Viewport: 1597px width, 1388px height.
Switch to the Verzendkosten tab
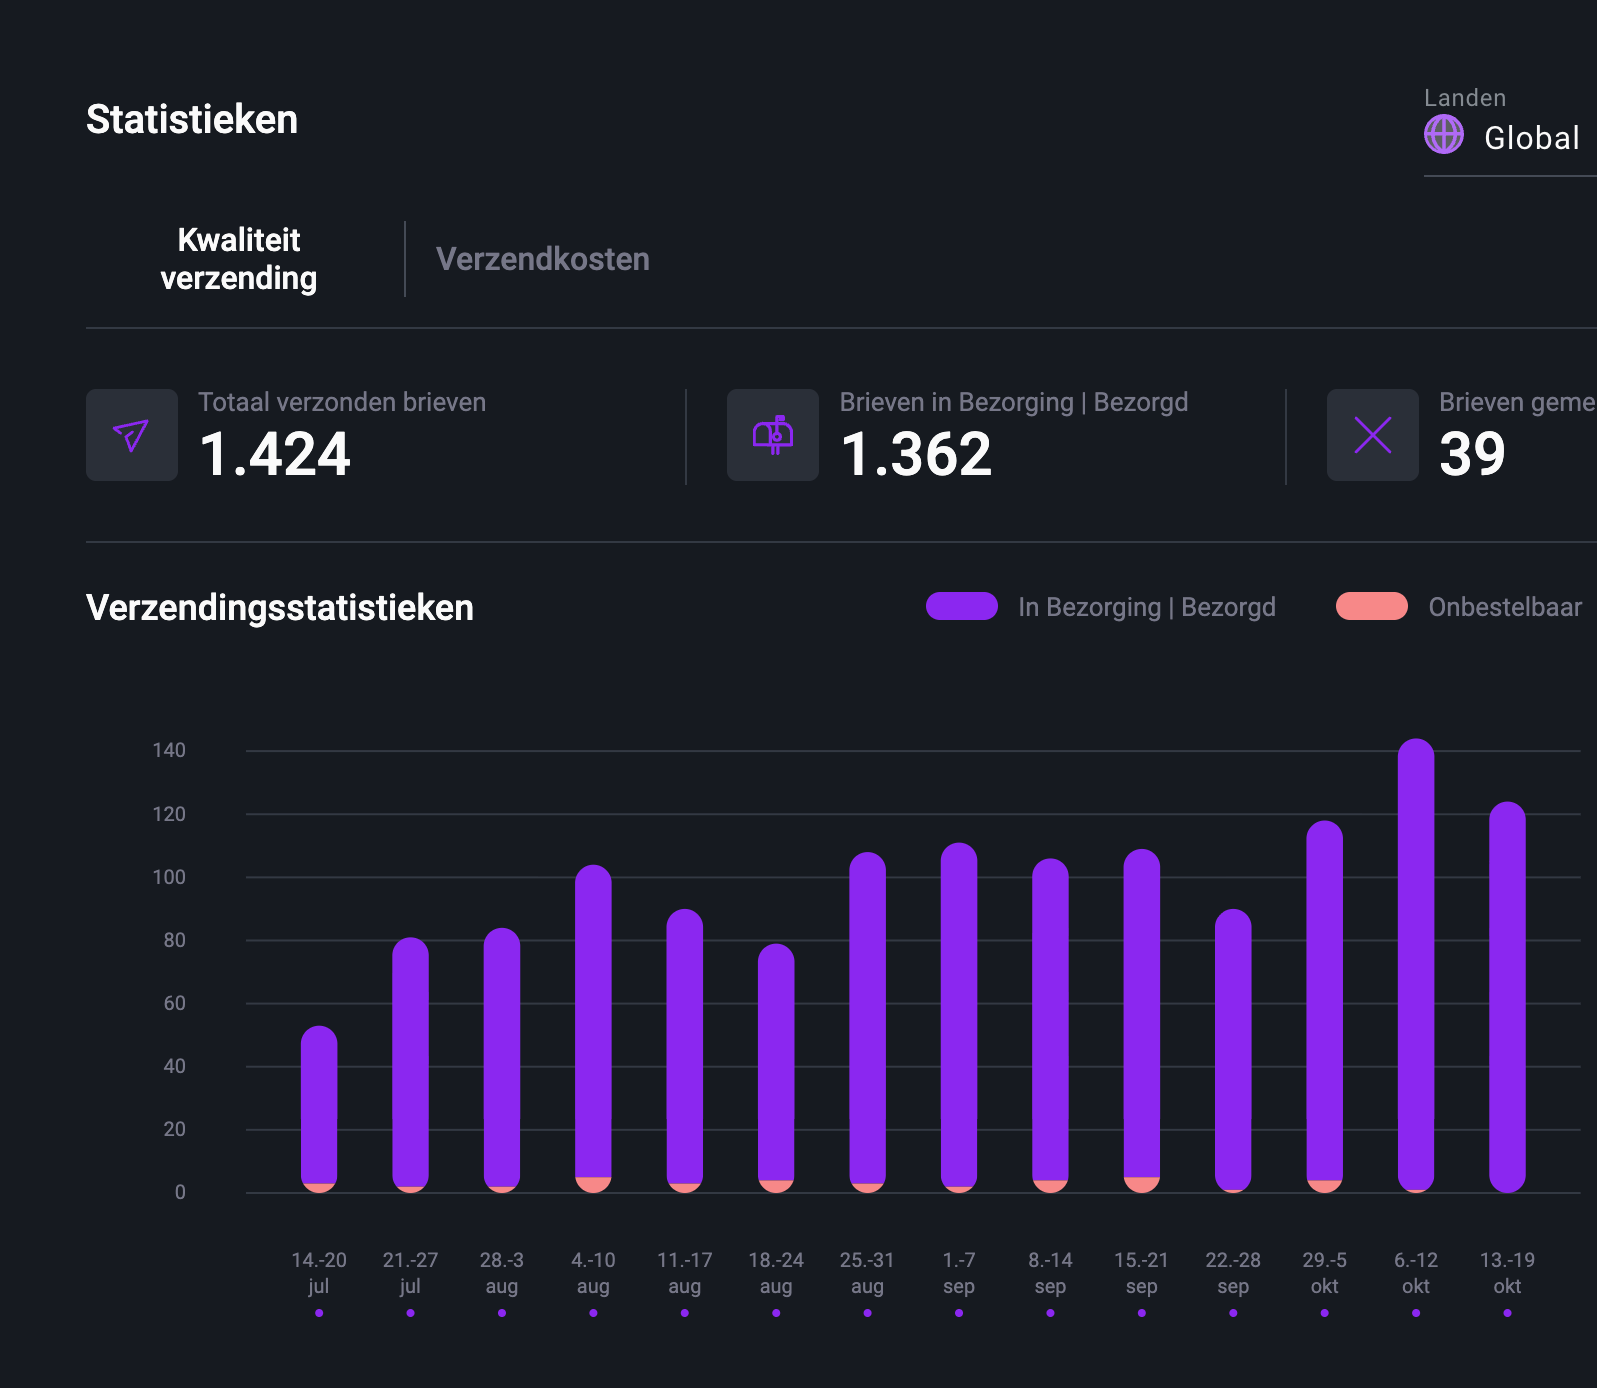tap(542, 259)
